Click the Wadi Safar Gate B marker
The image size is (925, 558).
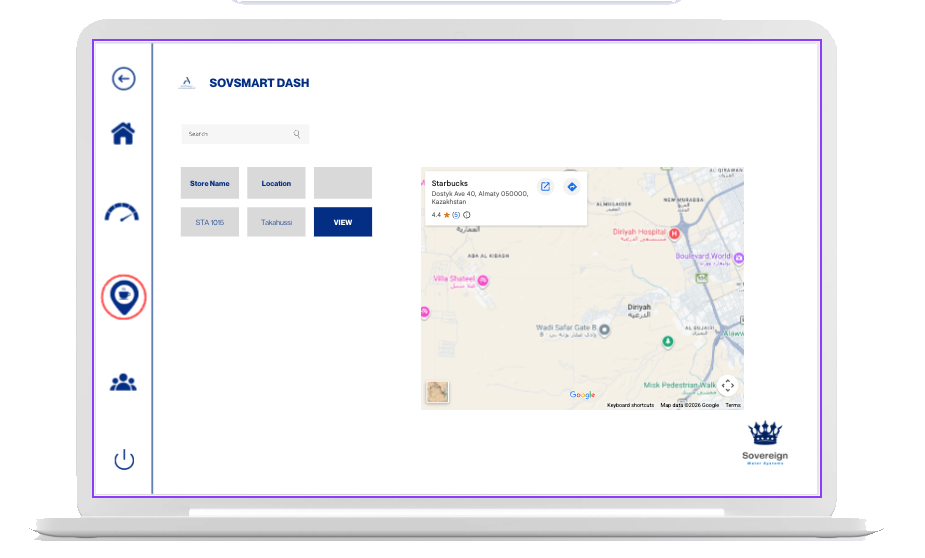[x=605, y=330]
